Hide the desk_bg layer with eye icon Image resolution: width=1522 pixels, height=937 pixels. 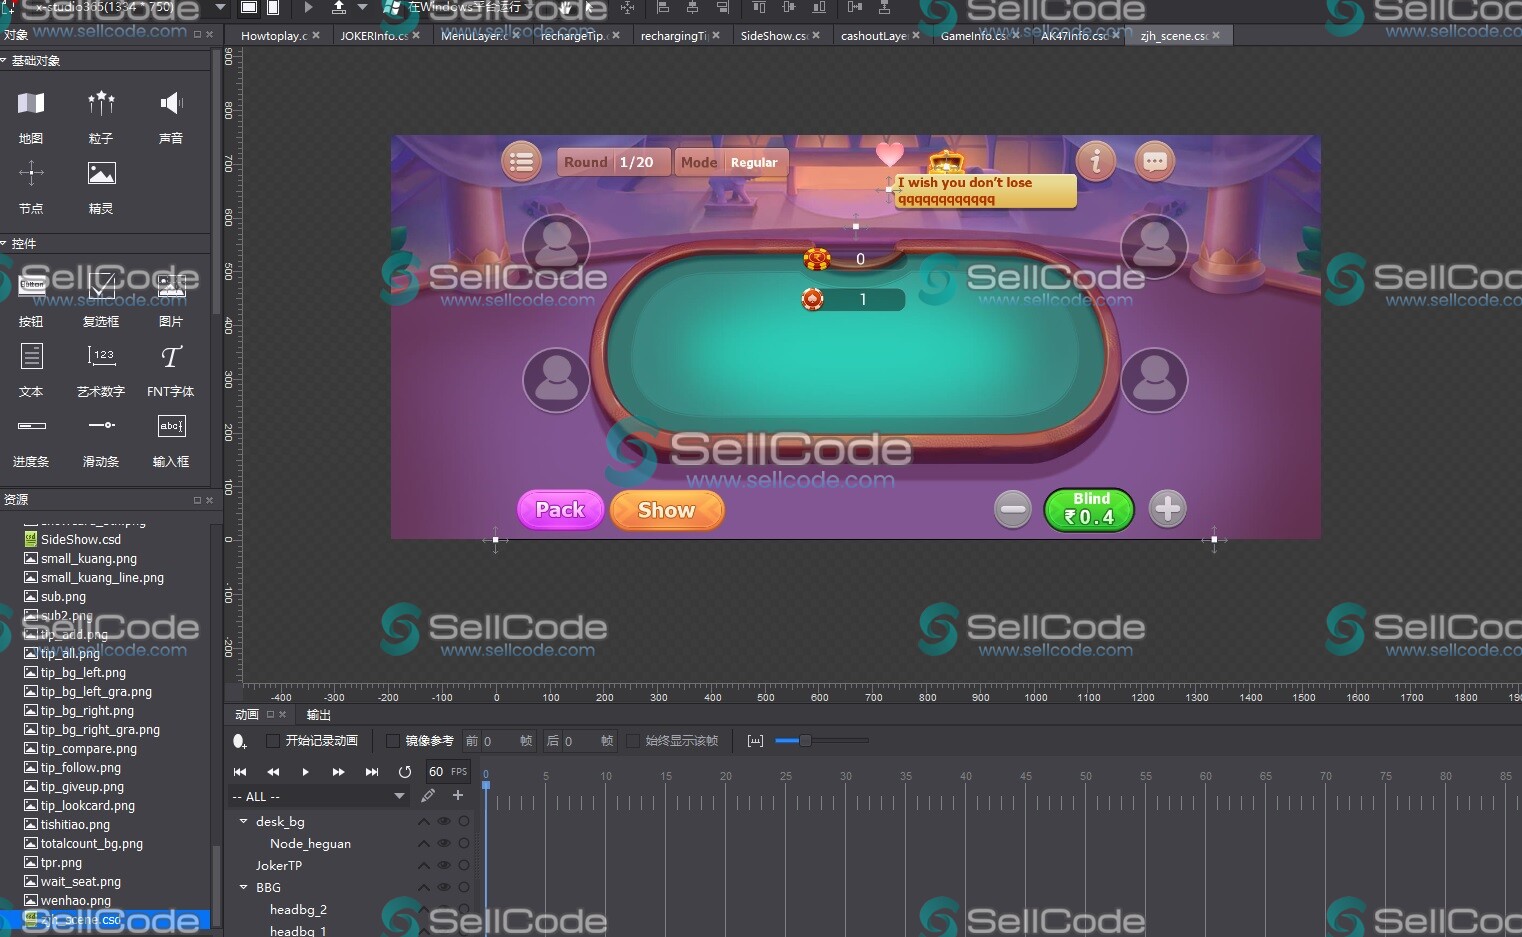(x=444, y=822)
